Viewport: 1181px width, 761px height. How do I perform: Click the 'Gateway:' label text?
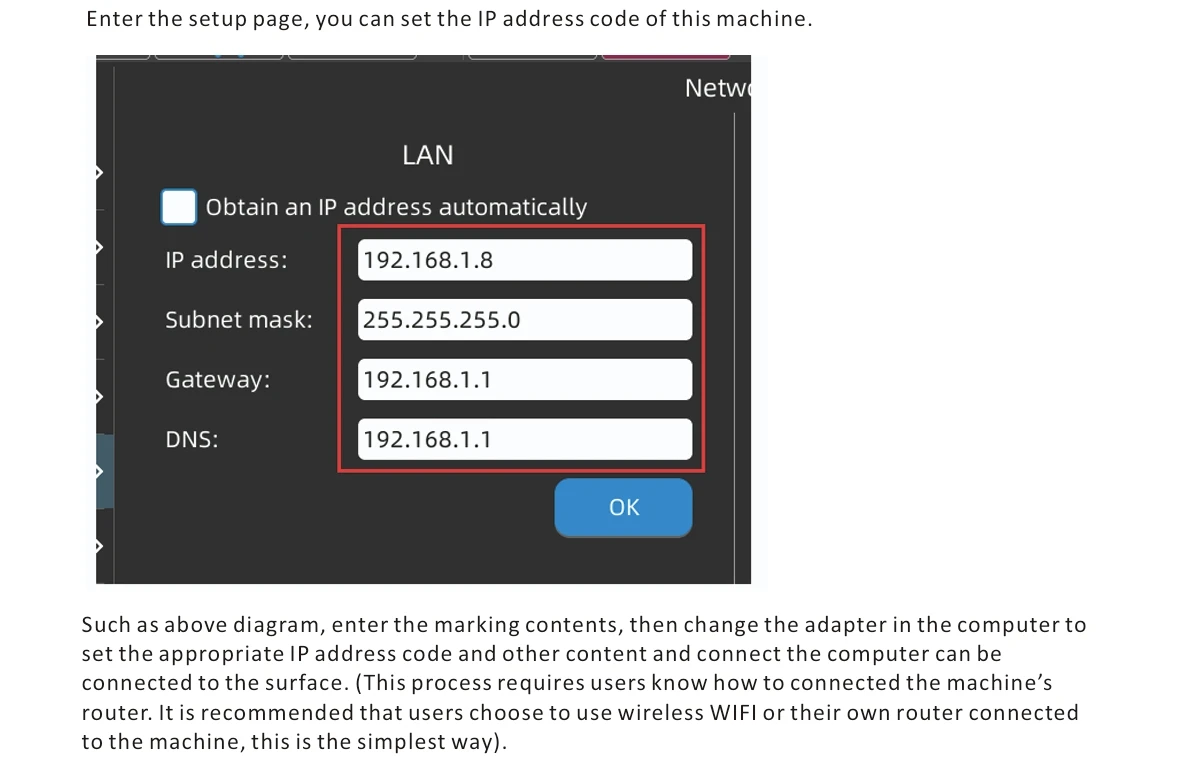coord(218,380)
